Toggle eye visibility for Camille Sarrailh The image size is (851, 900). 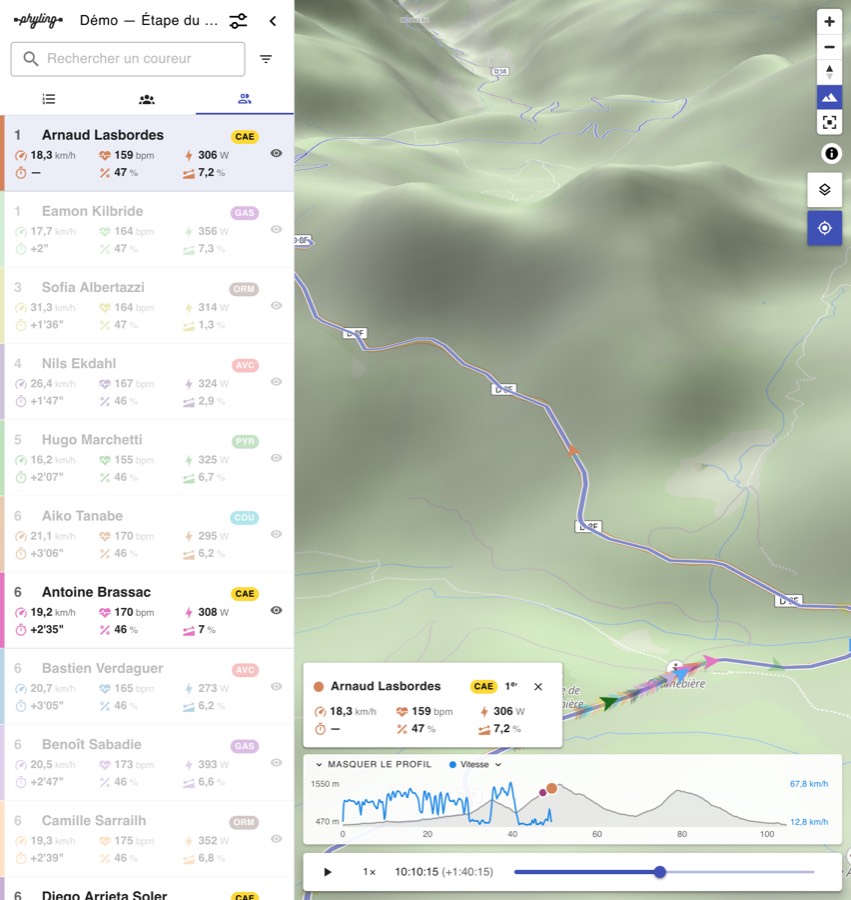[276, 839]
